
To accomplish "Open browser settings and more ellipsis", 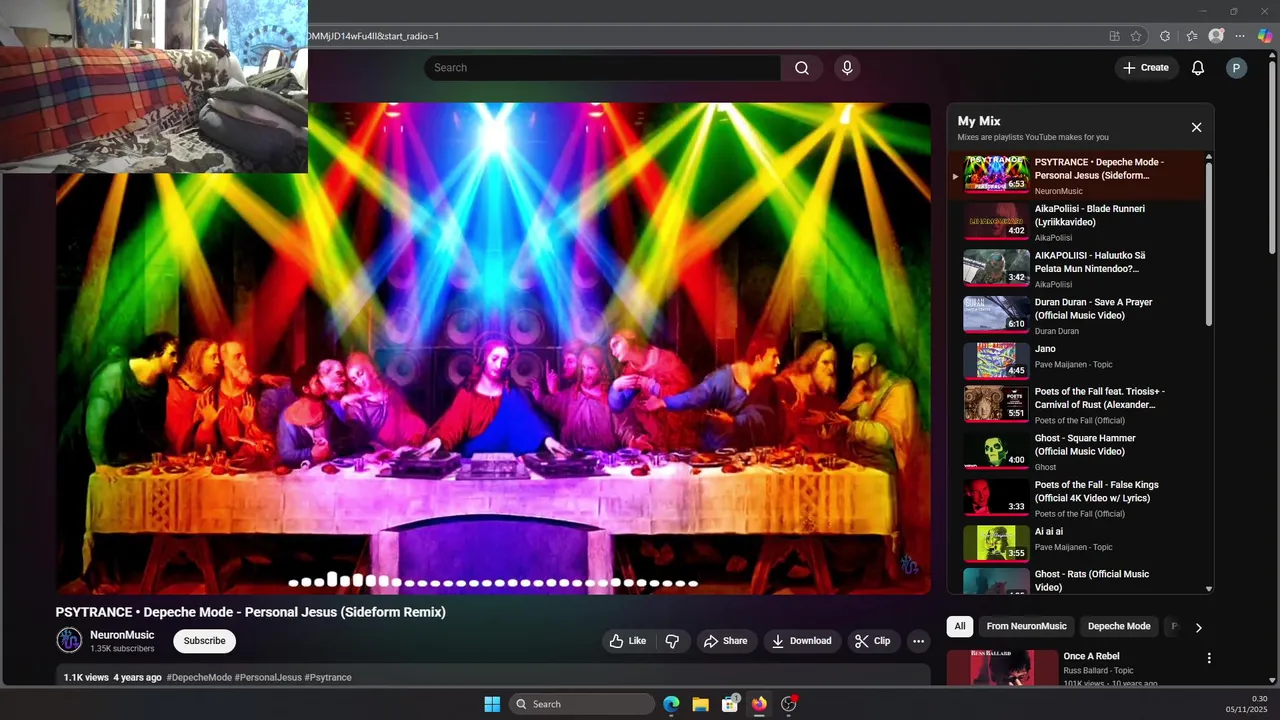I will point(1240,36).
